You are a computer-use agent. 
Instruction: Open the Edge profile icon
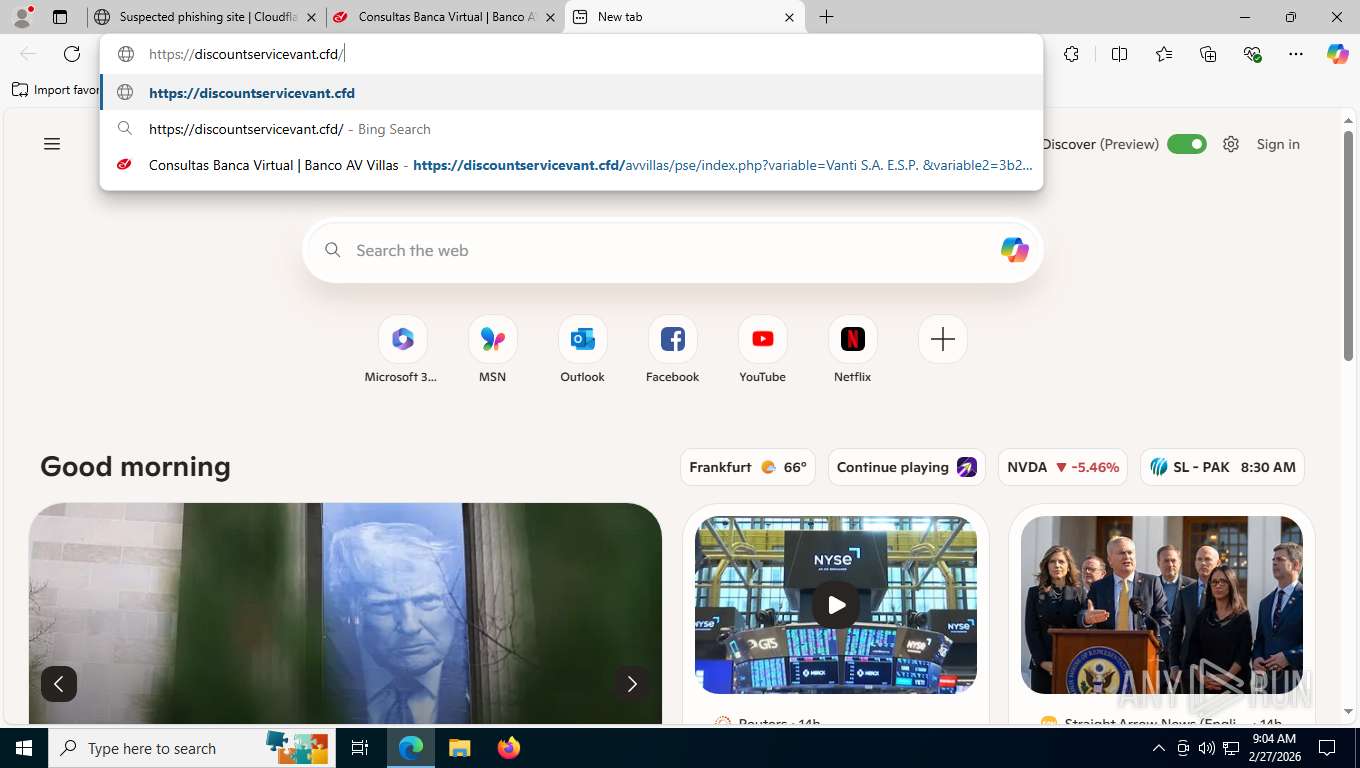[x=22, y=17]
